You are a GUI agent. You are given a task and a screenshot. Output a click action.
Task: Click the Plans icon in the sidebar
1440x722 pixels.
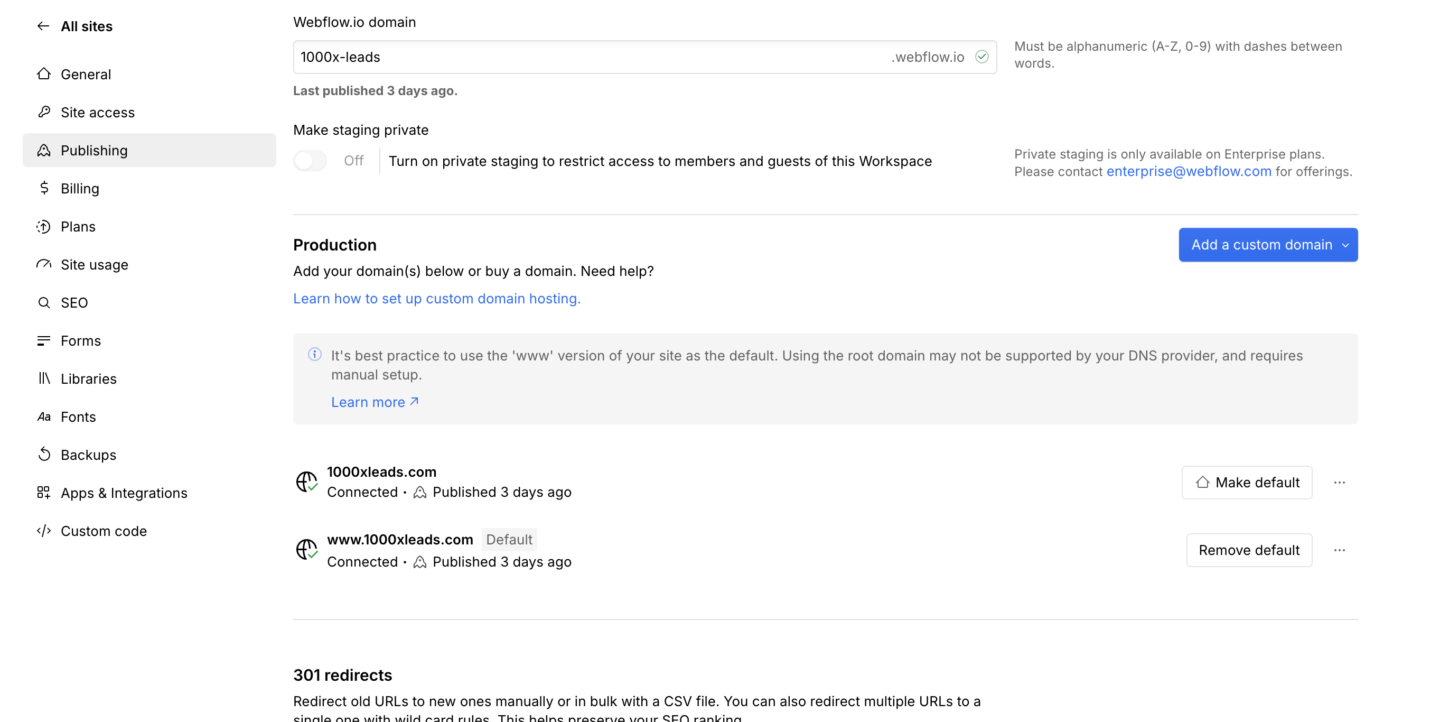[43, 226]
